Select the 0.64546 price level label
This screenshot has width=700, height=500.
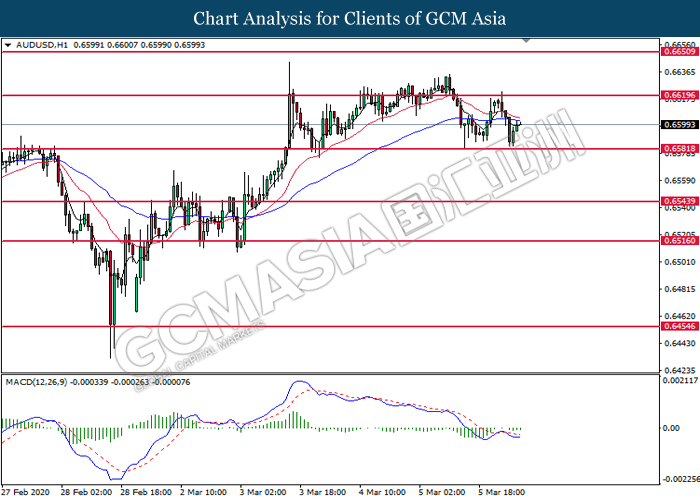679,326
